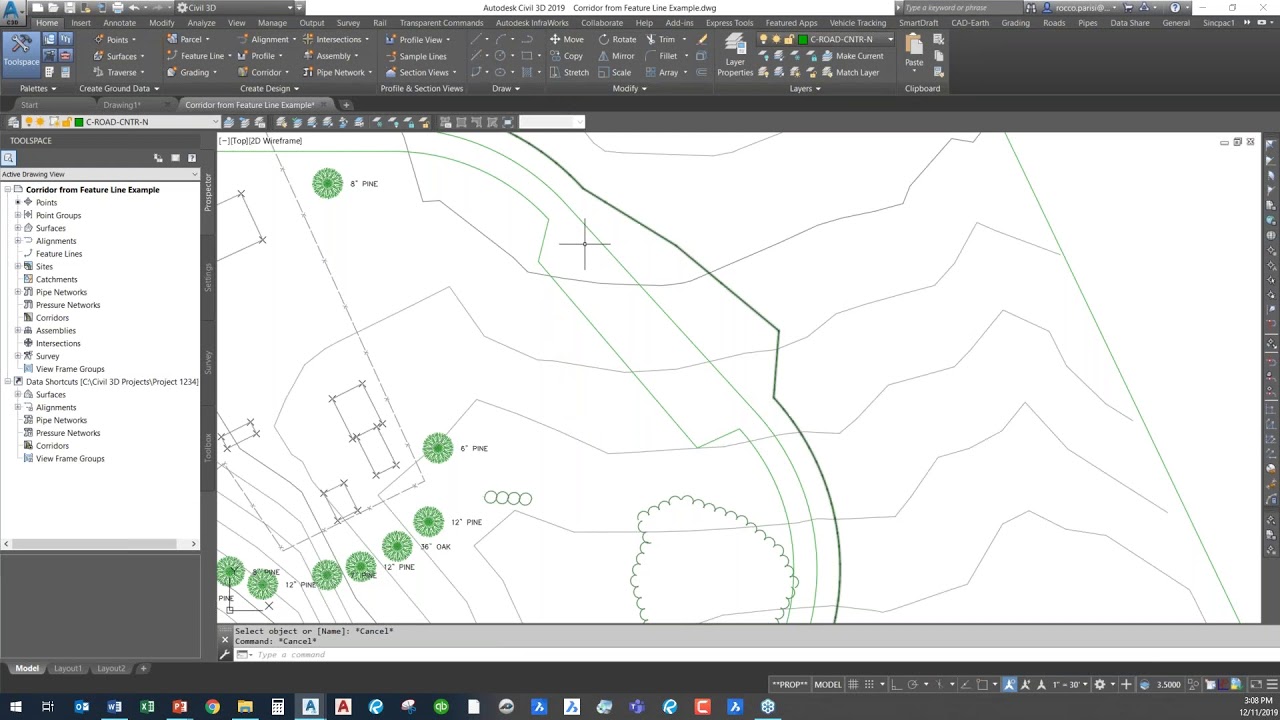1280x720 pixels.
Task: Select the Move tool
Action: tap(566, 39)
